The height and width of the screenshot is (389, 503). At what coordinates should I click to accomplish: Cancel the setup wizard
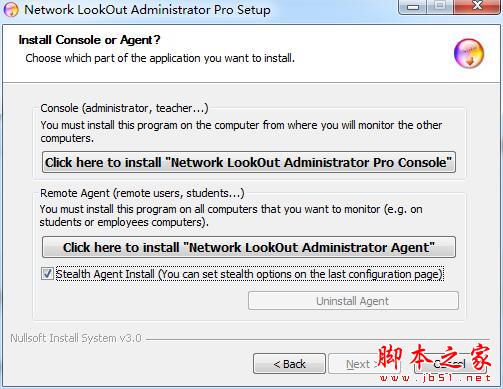click(450, 364)
